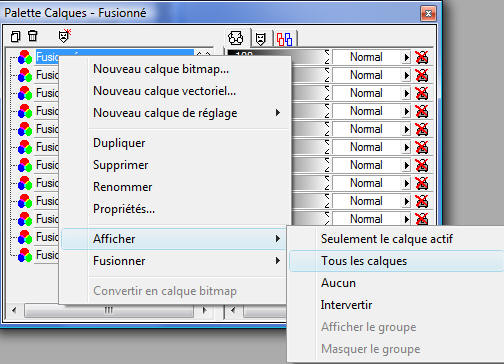Screen dimensions: 504x364
Task: Click the opacity slider of the top layer
Action: point(277,55)
